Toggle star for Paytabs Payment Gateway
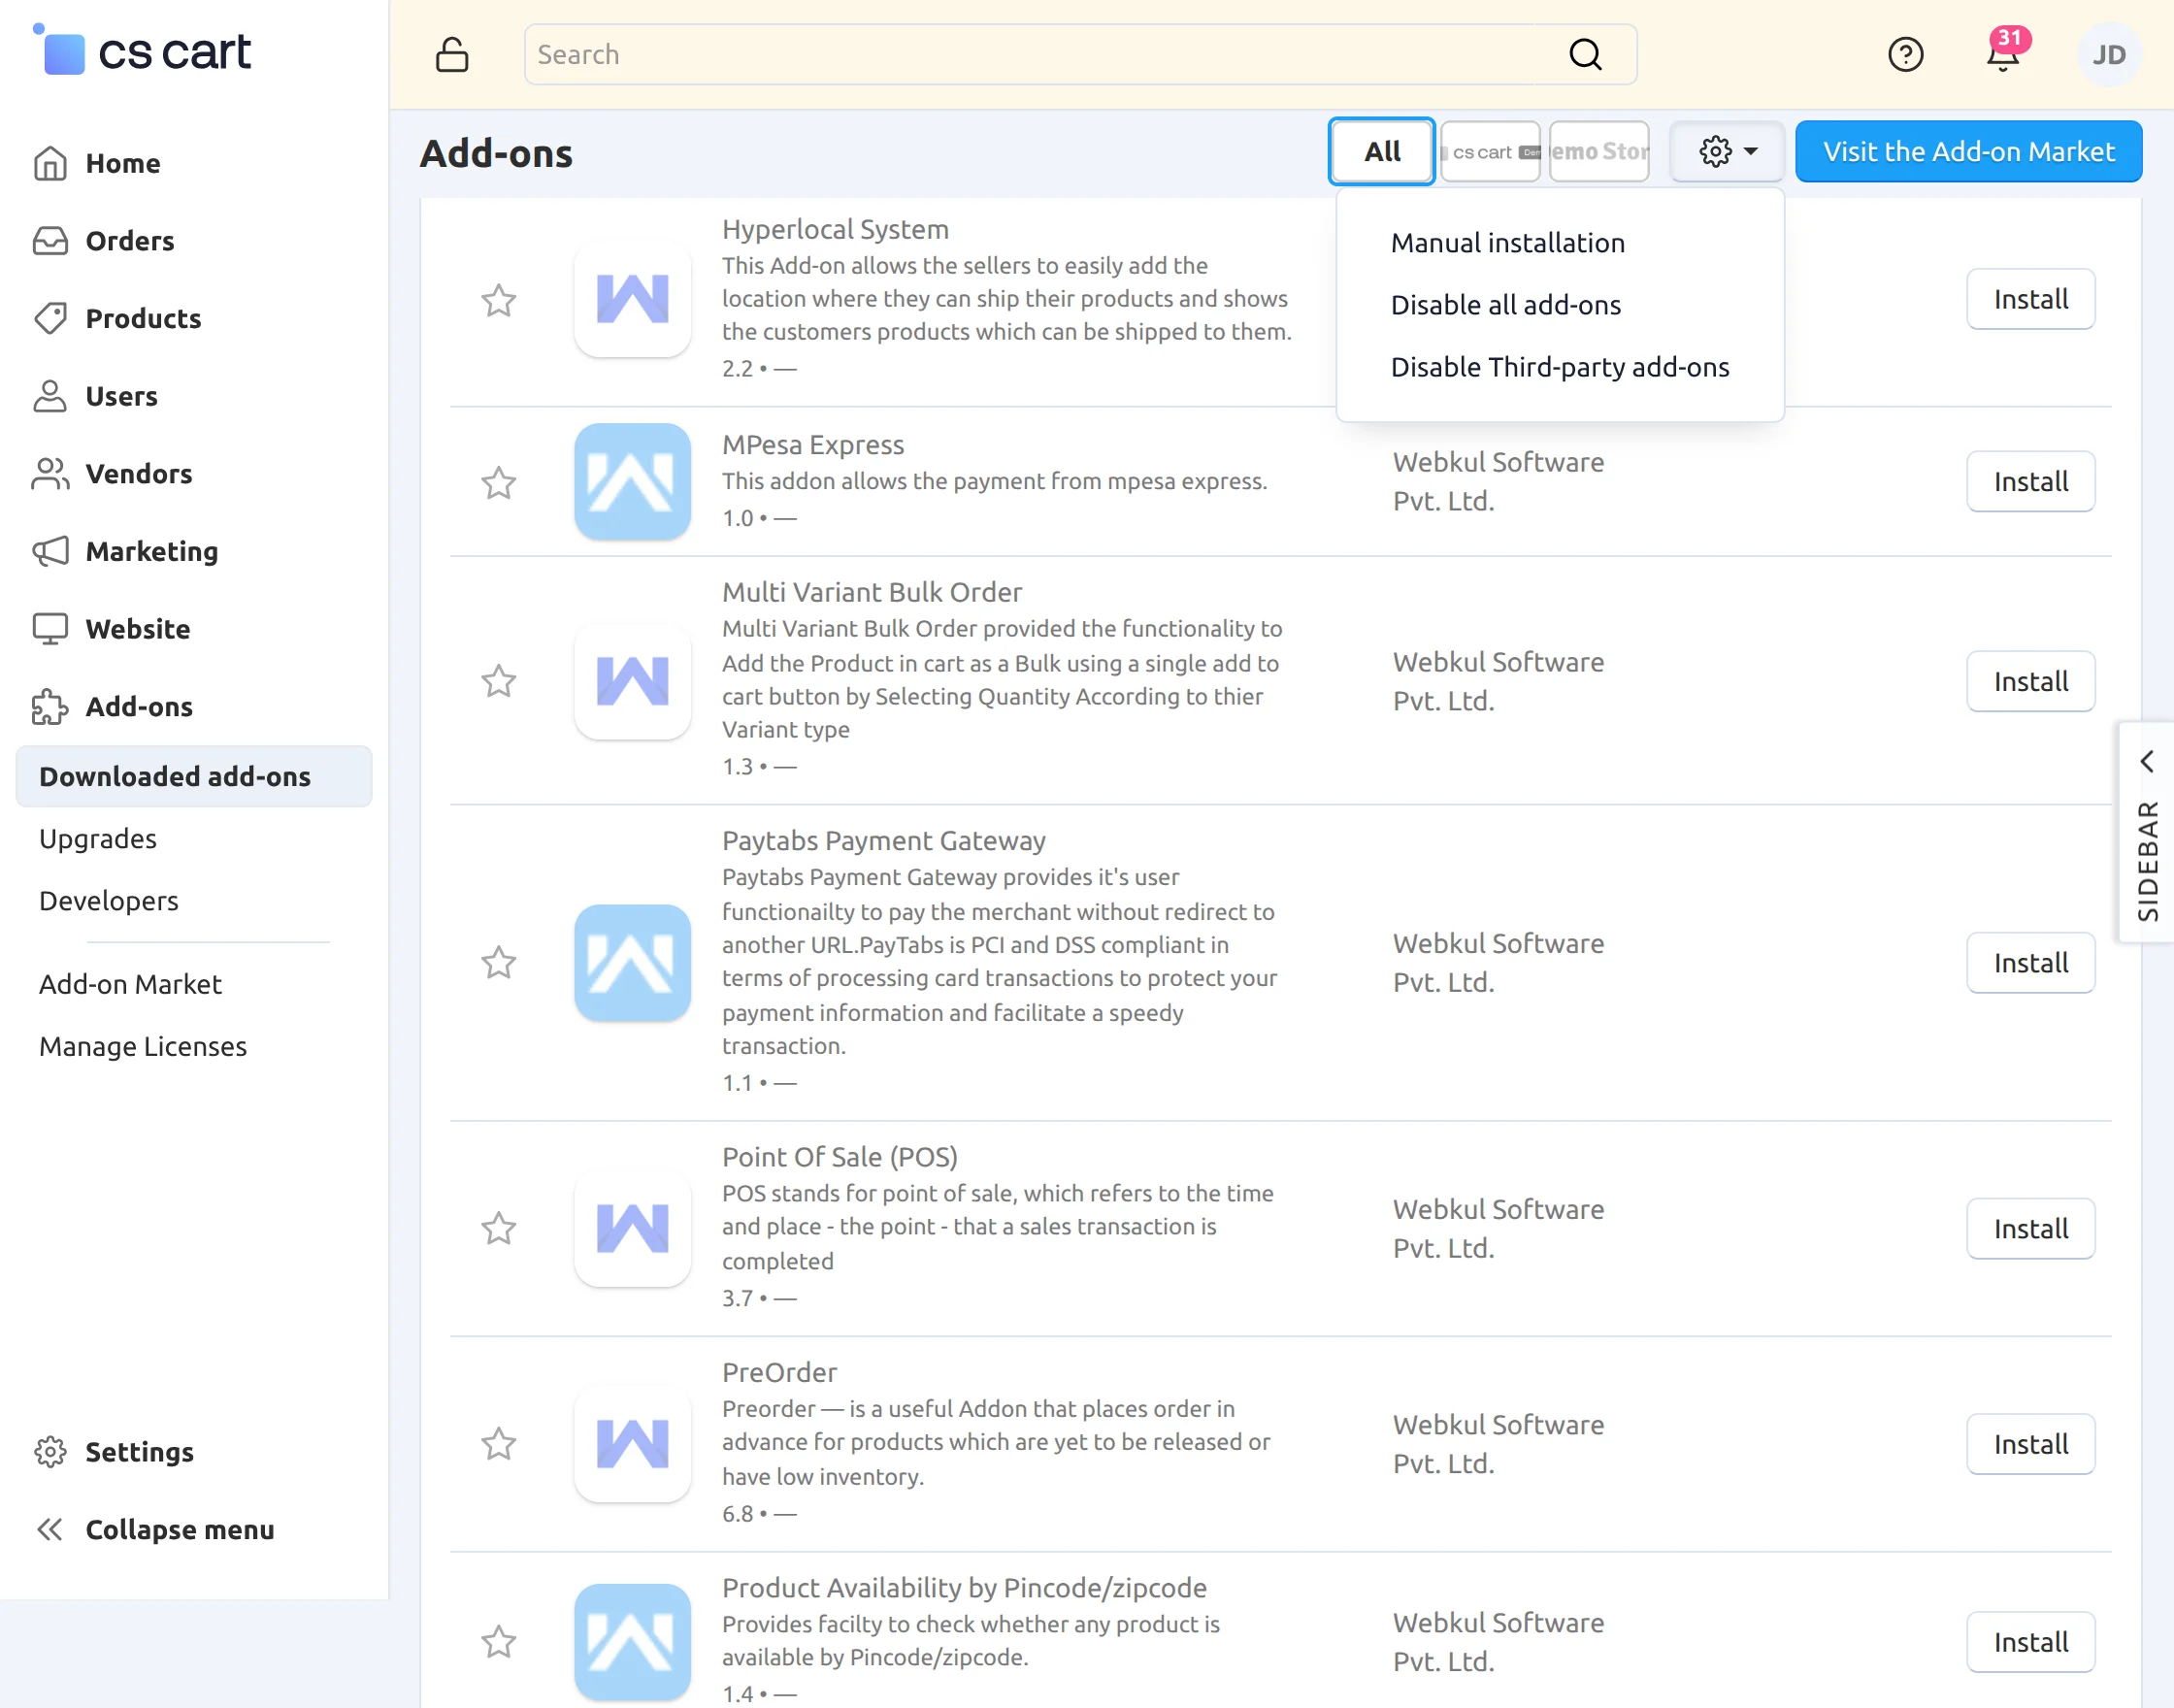The width and height of the screenshot is (2174, 1708). [499, 962]
